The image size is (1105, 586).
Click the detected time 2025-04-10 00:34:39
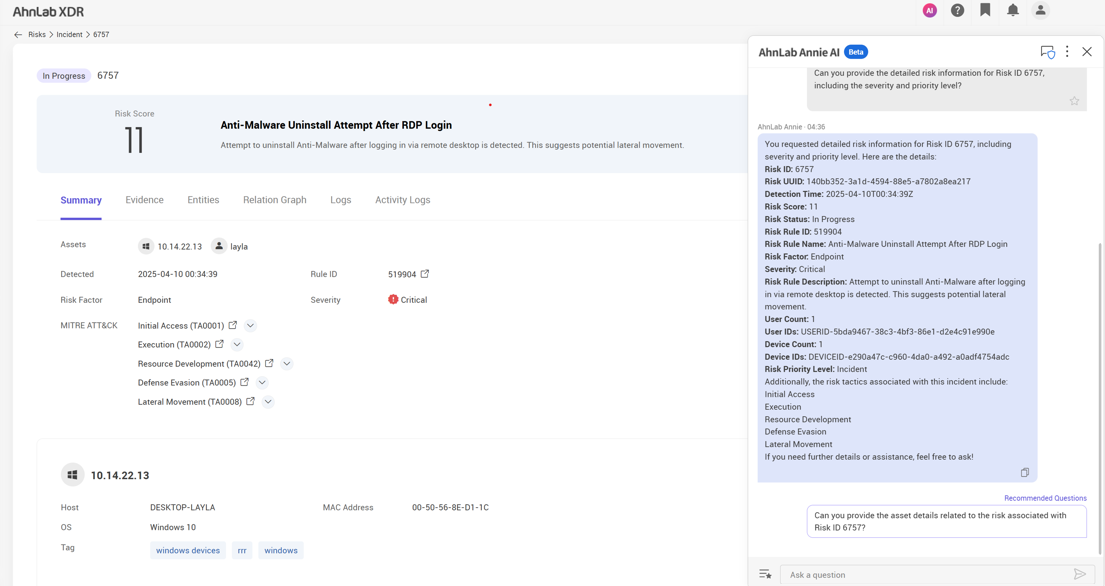pyautogui.click(x=178, y=274)
